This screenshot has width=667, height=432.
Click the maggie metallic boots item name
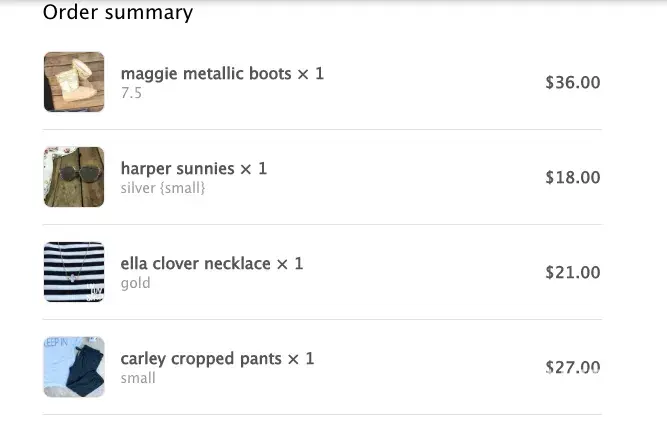click(205, 74)
